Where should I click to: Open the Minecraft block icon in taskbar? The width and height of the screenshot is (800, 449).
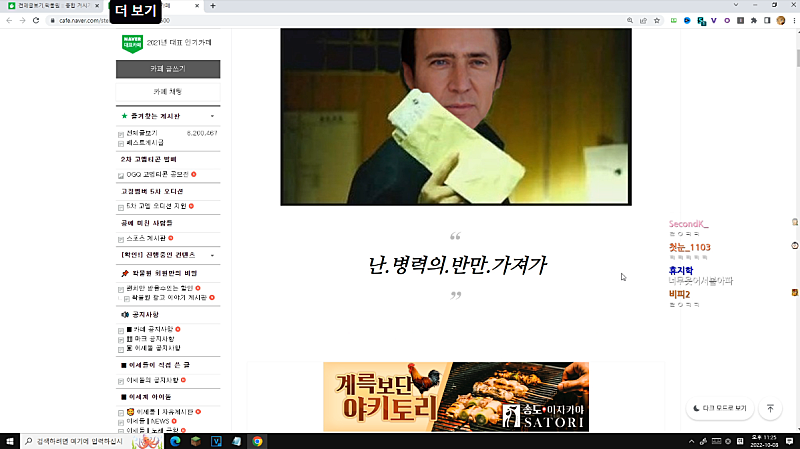[196, 441]
